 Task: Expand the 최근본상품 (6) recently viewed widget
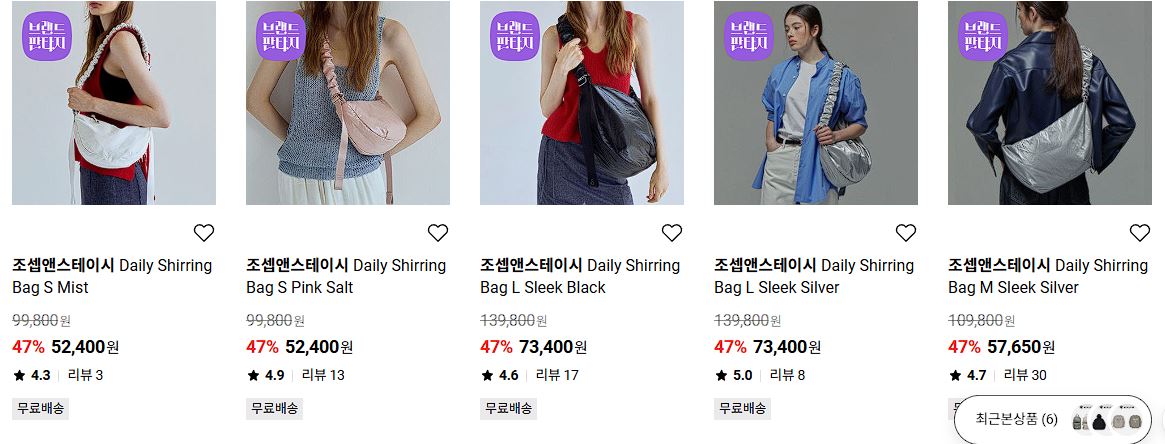[x=1052, y=419]
